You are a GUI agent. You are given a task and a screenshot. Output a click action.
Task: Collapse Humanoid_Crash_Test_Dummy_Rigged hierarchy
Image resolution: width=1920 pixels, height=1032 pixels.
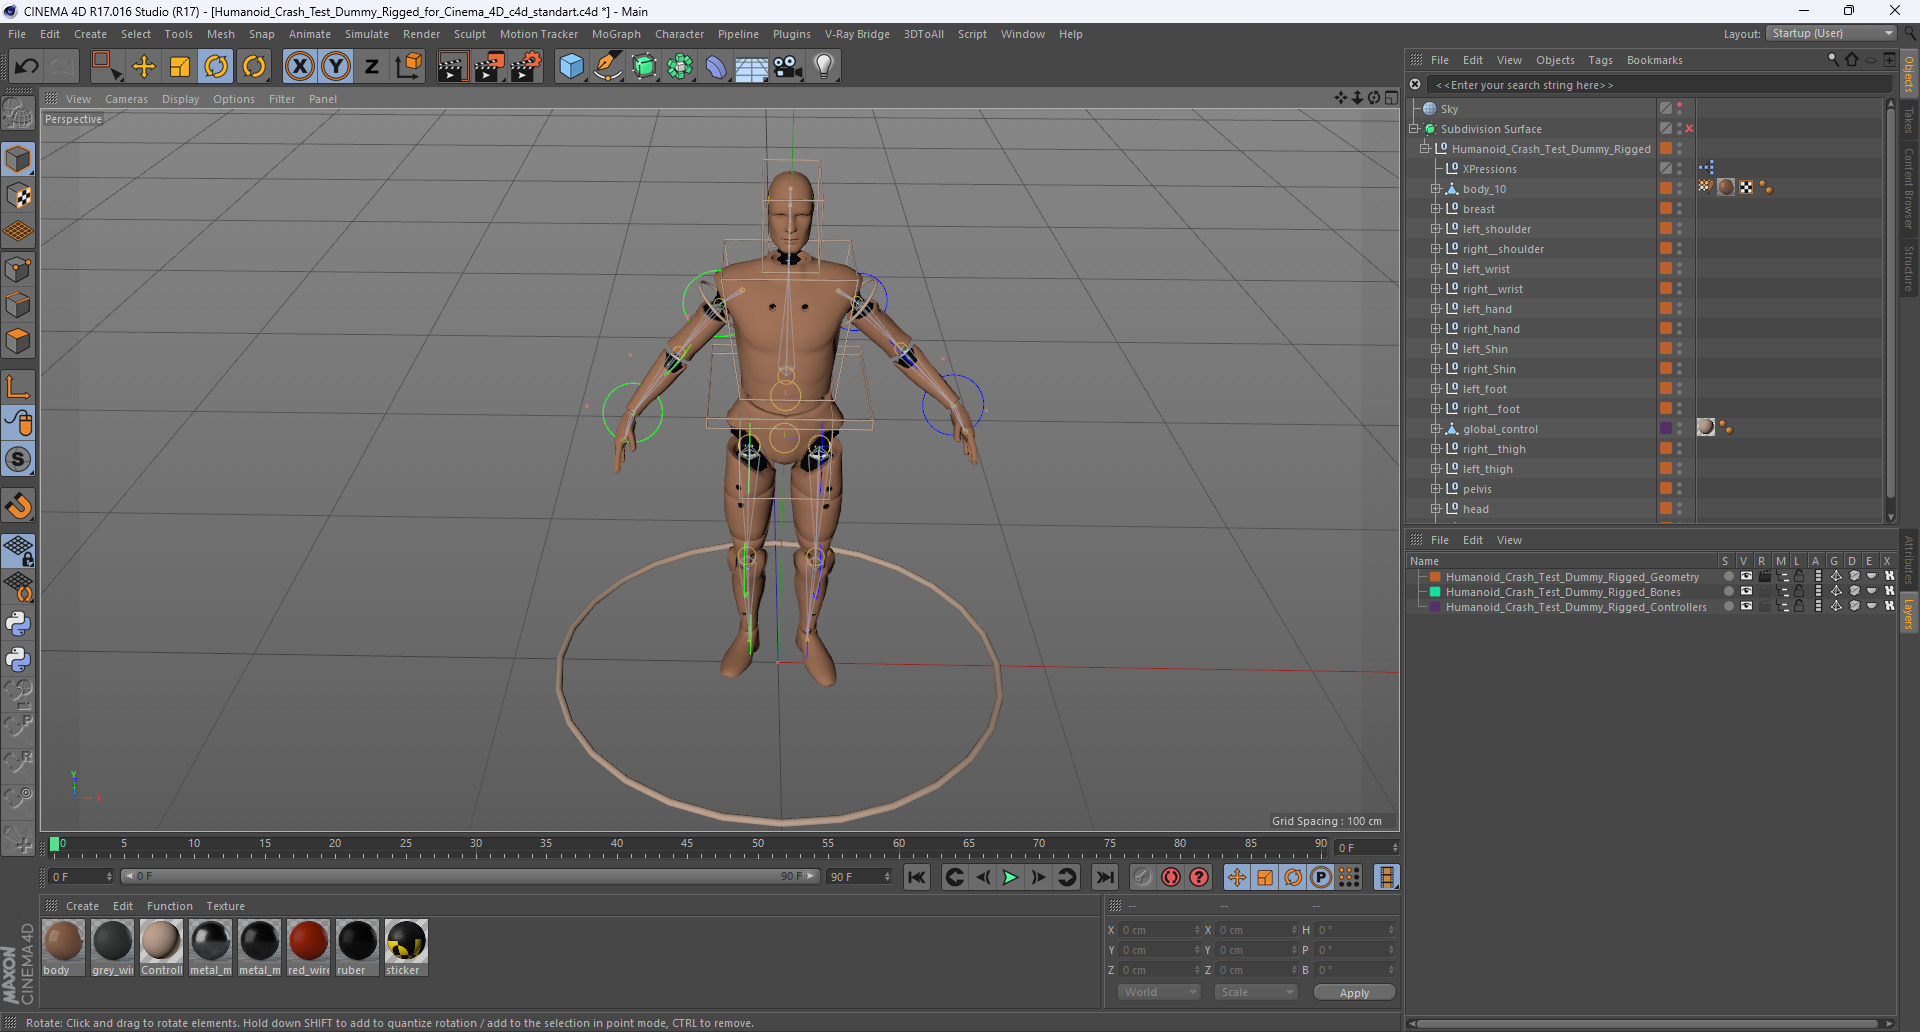(x=1425, y=149)
